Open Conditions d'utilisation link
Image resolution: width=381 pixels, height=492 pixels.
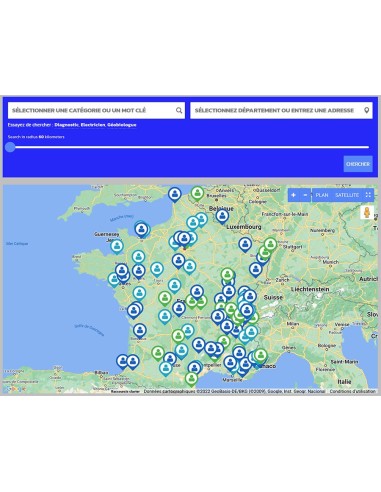point(353,391)
